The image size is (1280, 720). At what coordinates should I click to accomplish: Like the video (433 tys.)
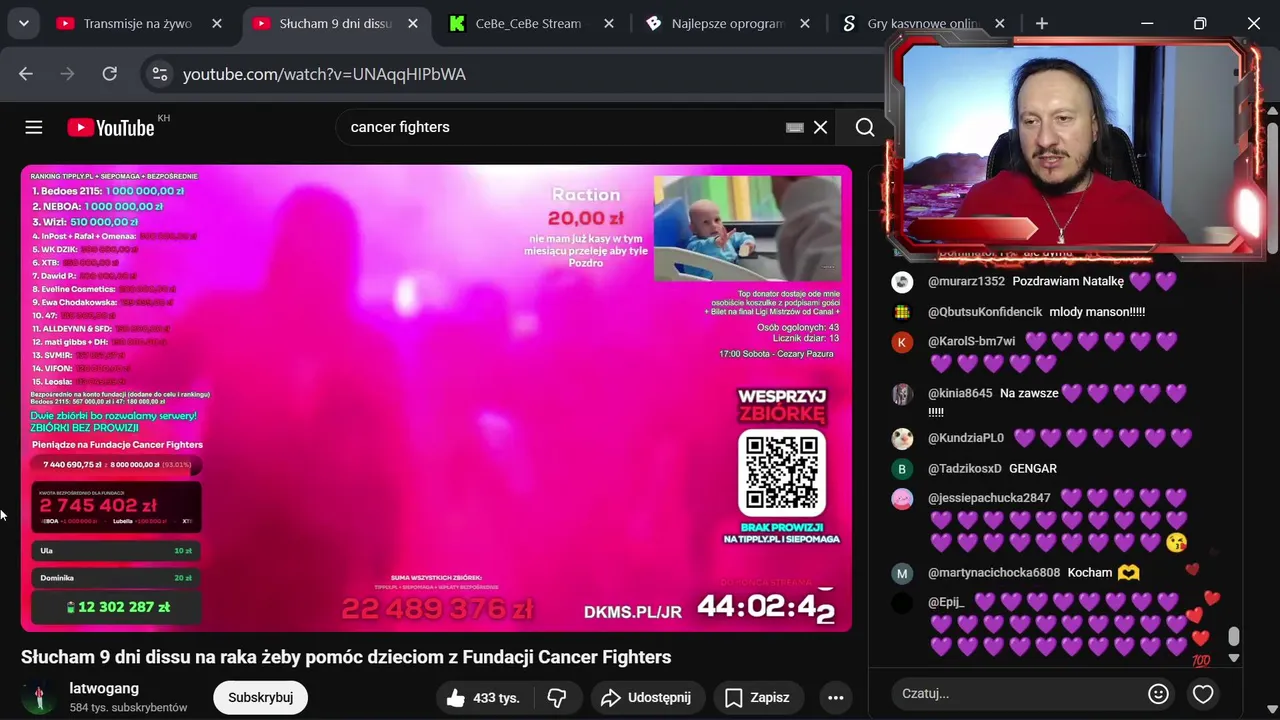tap(483, 697)
